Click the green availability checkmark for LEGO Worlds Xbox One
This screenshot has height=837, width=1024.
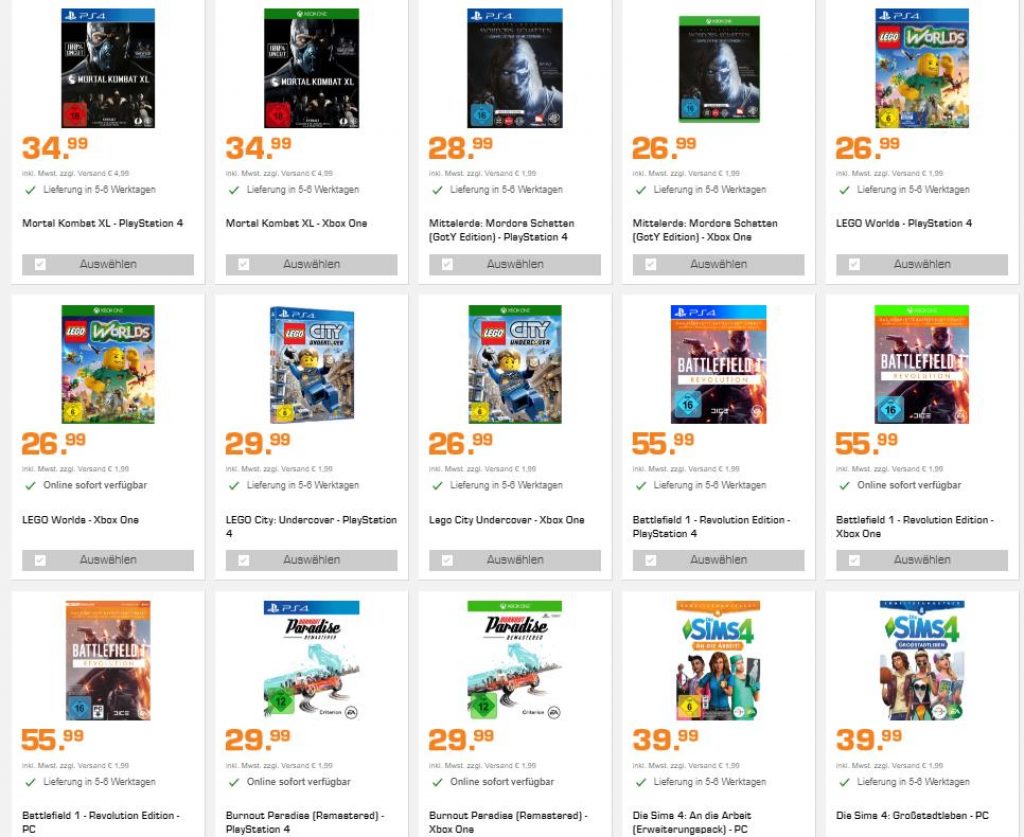[30, 486]
